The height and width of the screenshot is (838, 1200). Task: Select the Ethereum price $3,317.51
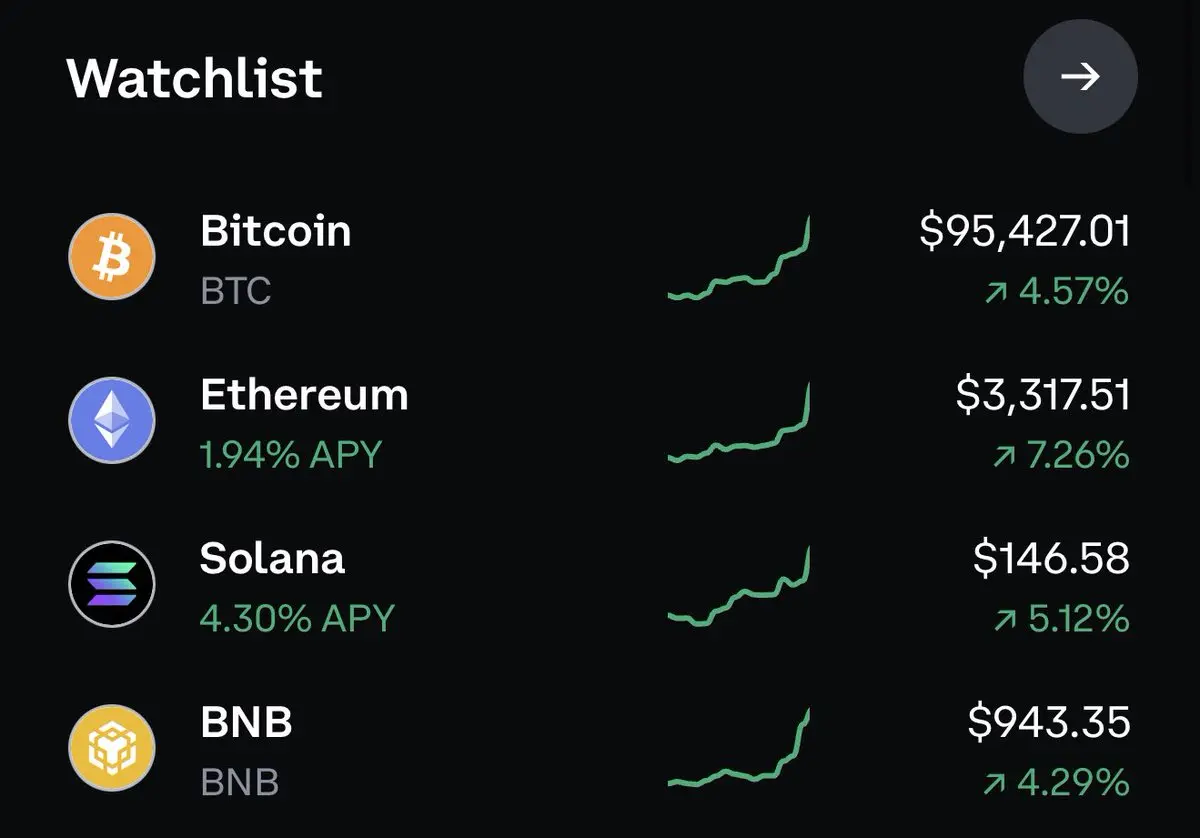point(1043,395)
